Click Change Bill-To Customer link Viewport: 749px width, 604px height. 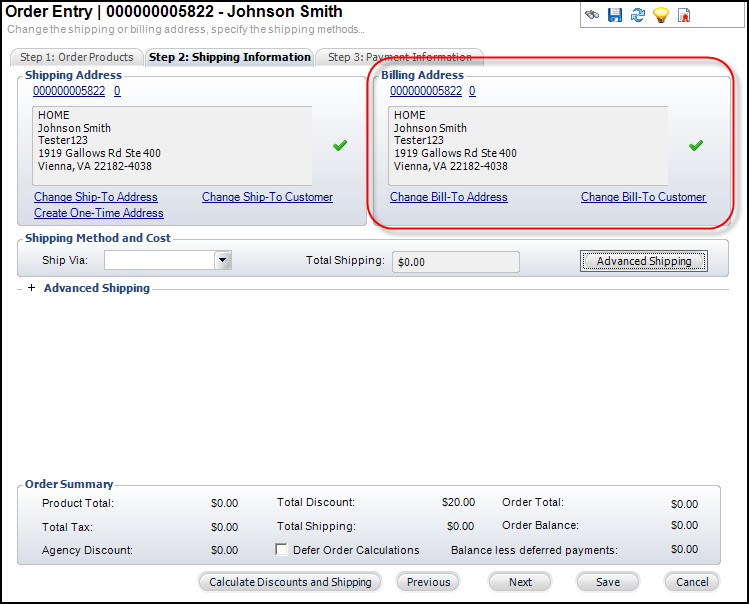click(x=643, y=197)
